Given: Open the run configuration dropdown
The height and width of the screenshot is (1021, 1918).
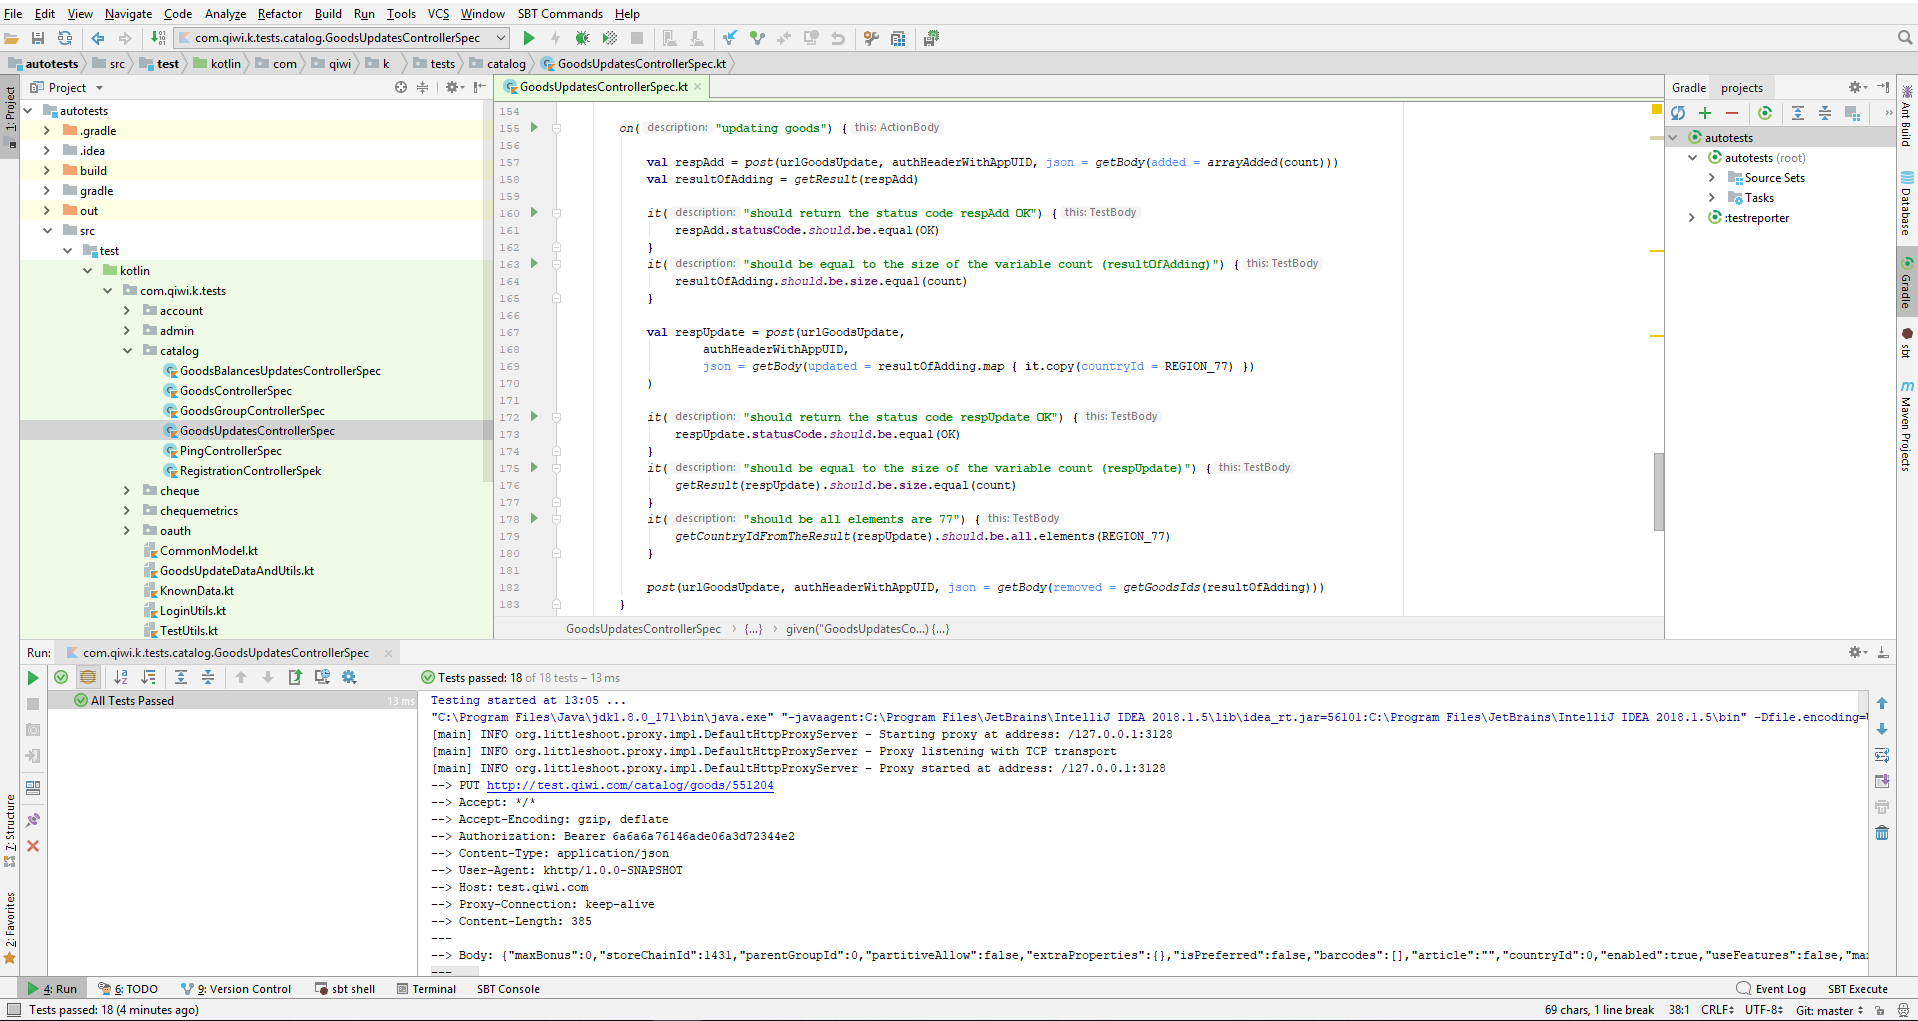Looking at the screenshot, I should coord(501,38).
